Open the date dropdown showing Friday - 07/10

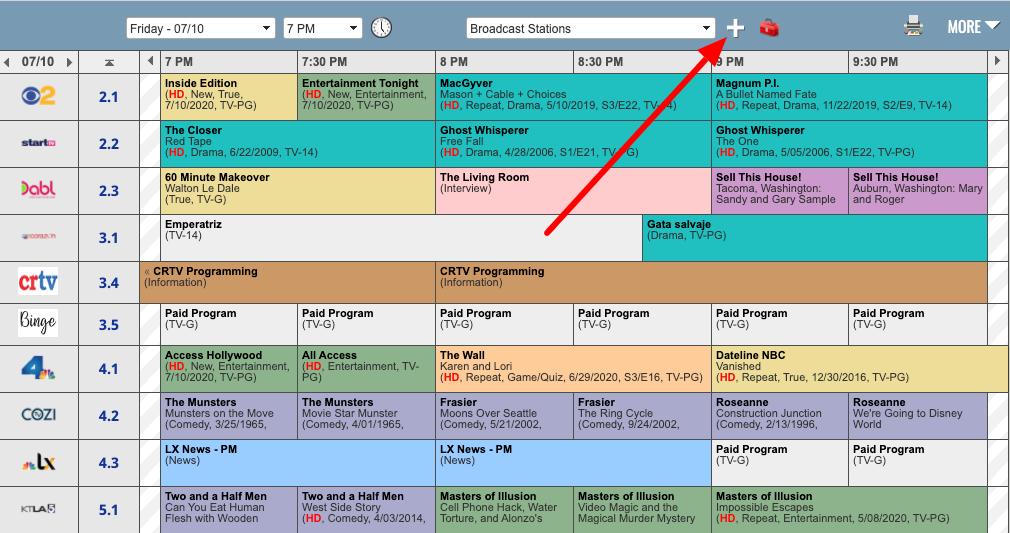pos(201,29)
